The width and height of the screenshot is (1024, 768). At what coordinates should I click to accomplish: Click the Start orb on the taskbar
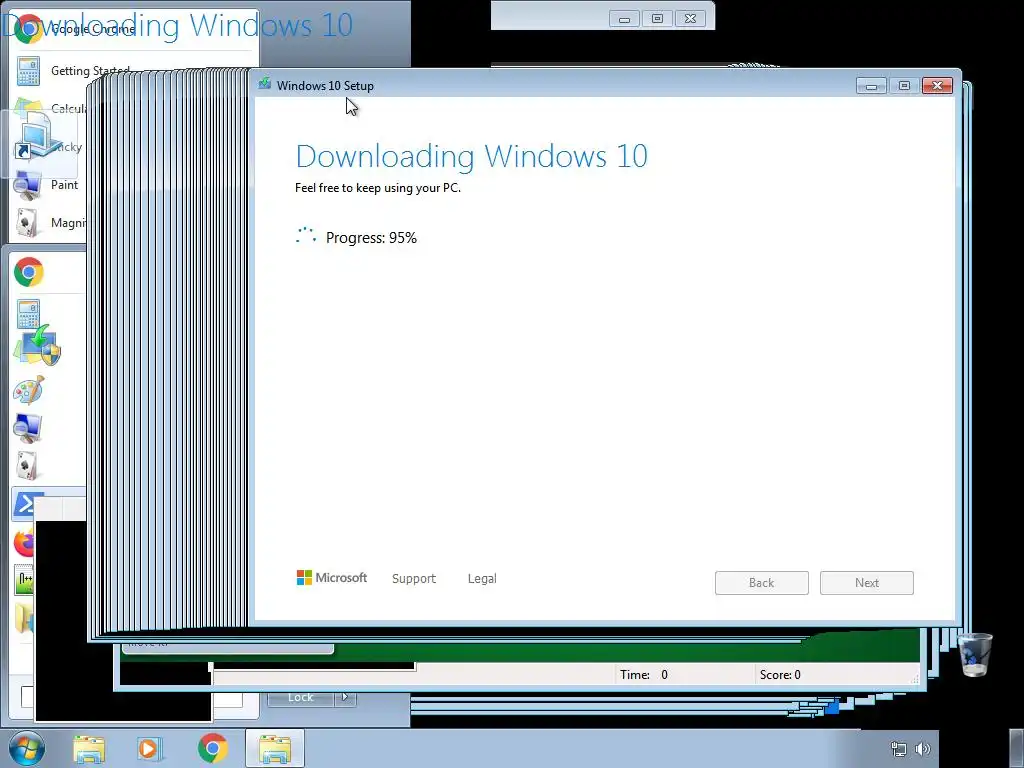pos(26,748)
